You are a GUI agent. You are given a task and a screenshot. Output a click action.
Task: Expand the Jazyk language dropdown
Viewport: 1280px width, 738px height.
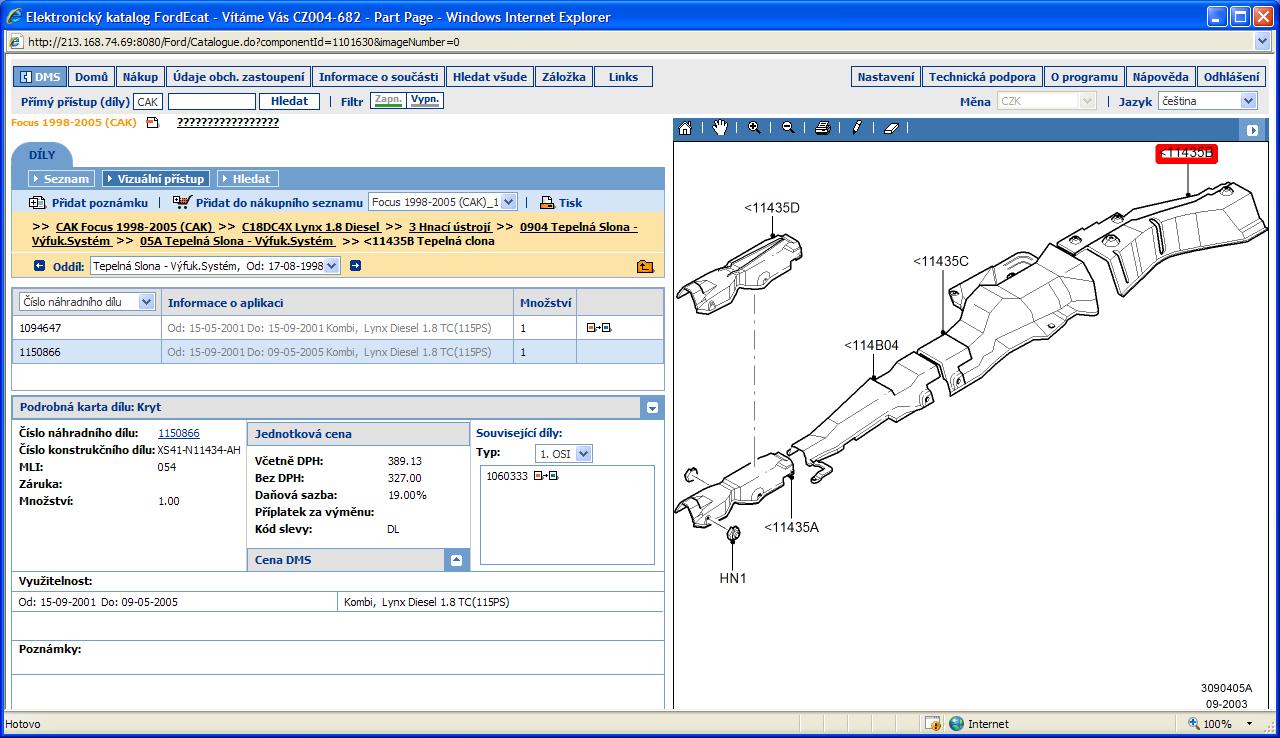pos(1248,101)
